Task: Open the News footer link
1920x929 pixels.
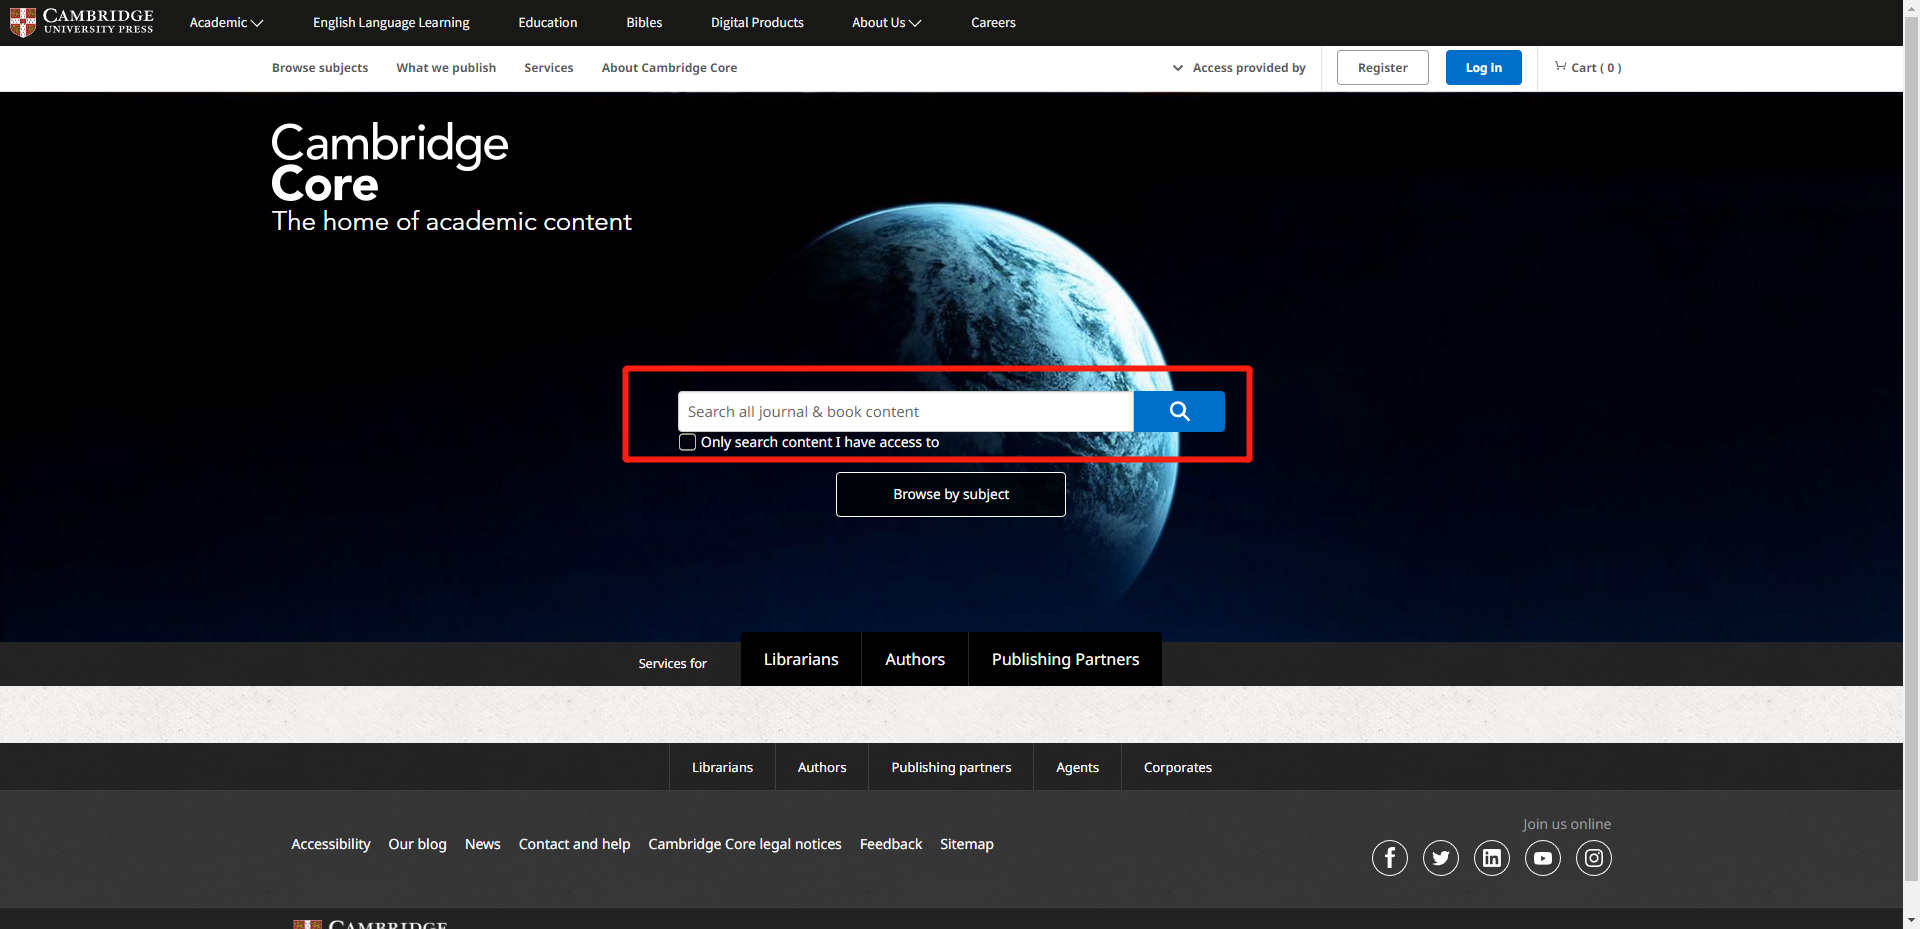Action: click(483, 844)
